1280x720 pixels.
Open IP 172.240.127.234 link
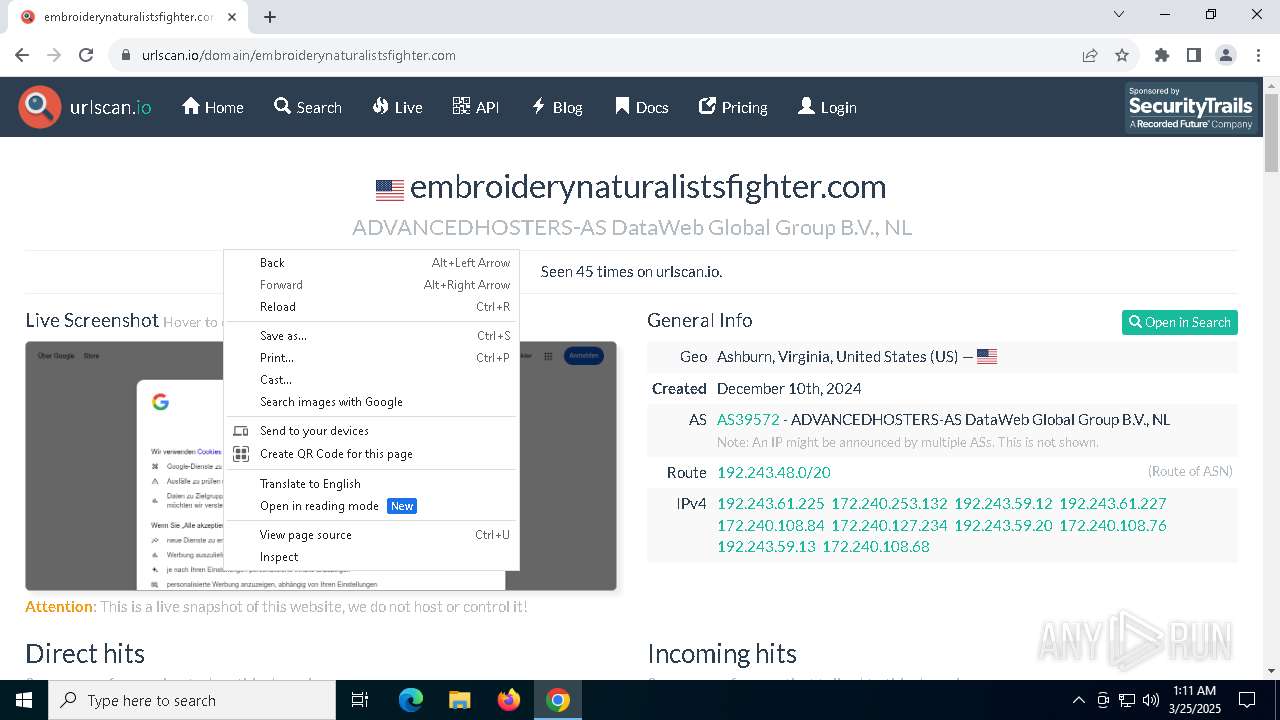[889, 525]
